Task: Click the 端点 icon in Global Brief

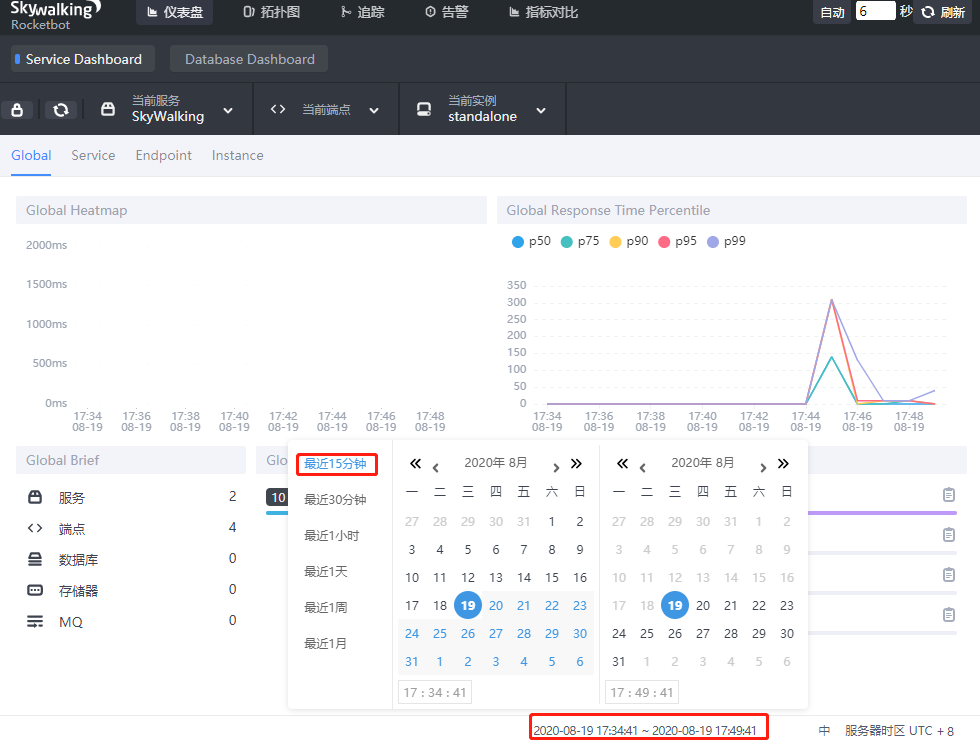Action: (x=35, y=528)
